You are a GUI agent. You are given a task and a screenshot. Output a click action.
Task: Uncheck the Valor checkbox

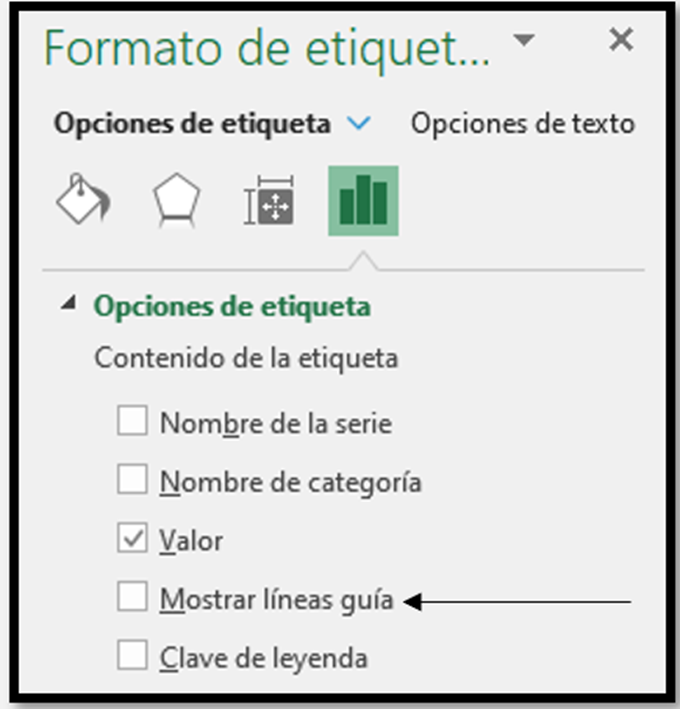click(x=132, y=538)
